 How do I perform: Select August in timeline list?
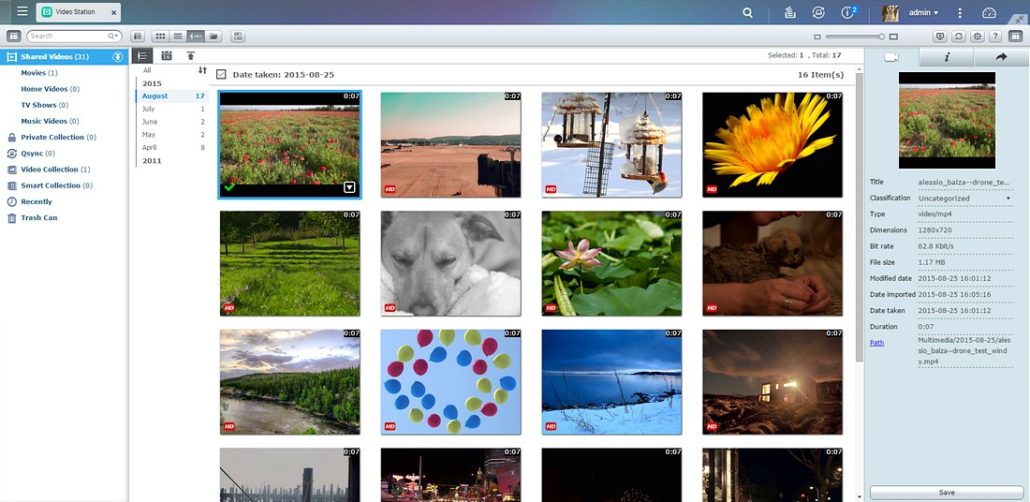pos(173,96)
